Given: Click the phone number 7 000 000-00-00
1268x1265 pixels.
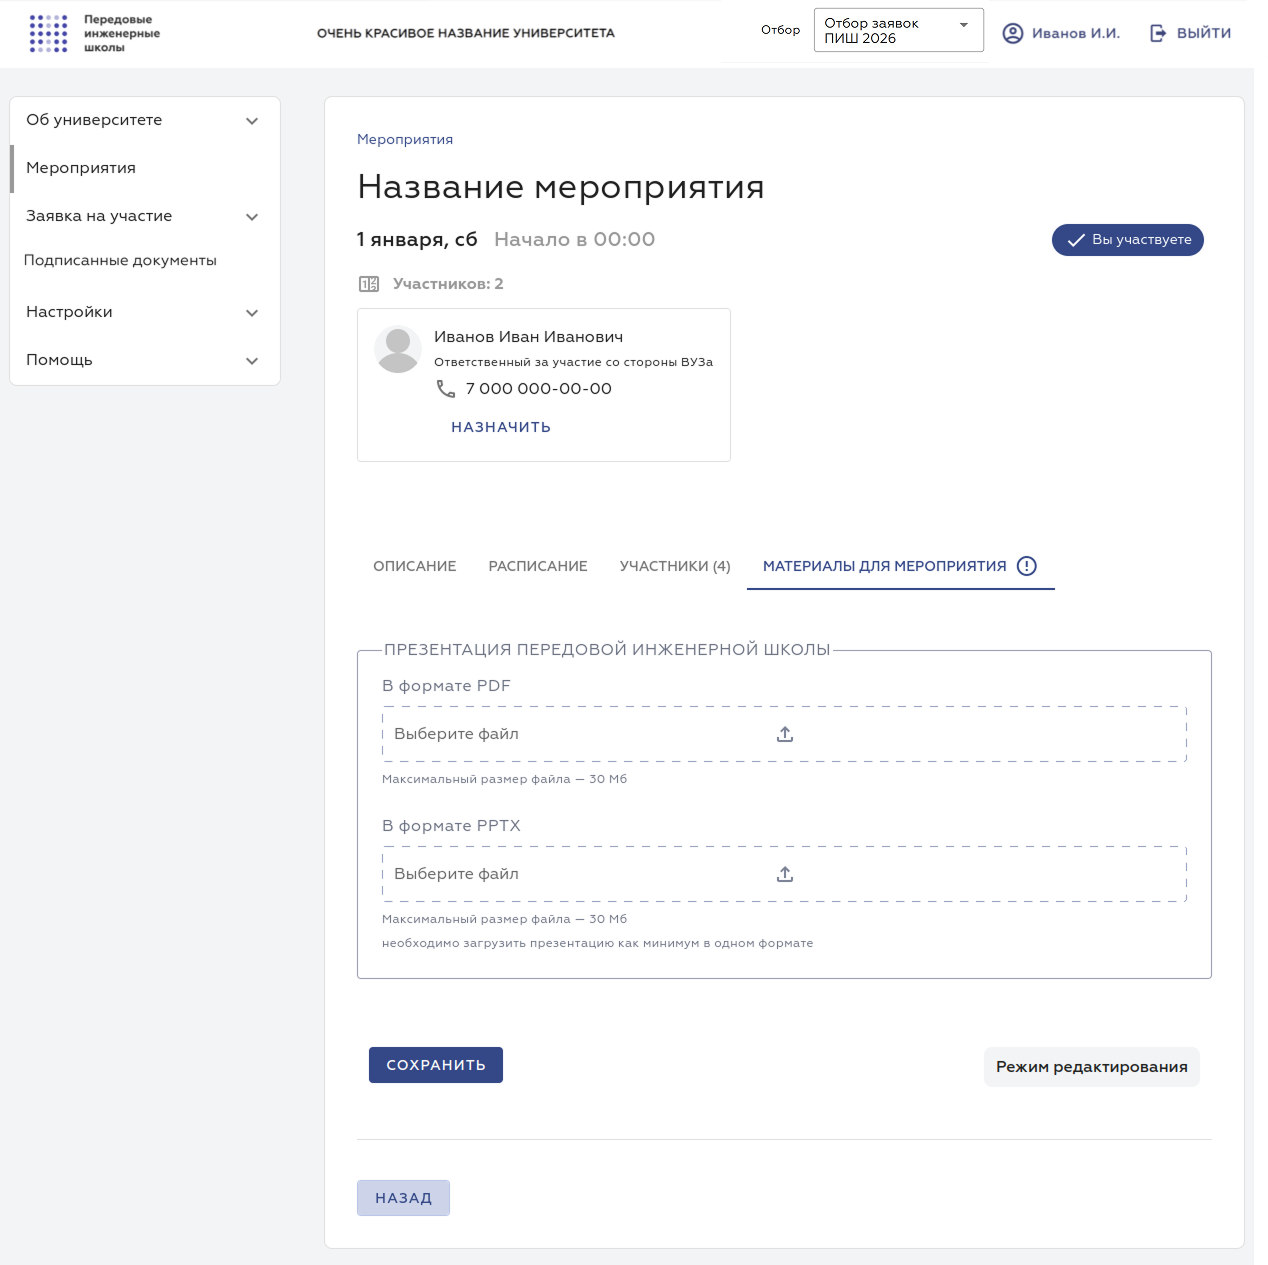Looking at the screenshot, I should (538, 388).
